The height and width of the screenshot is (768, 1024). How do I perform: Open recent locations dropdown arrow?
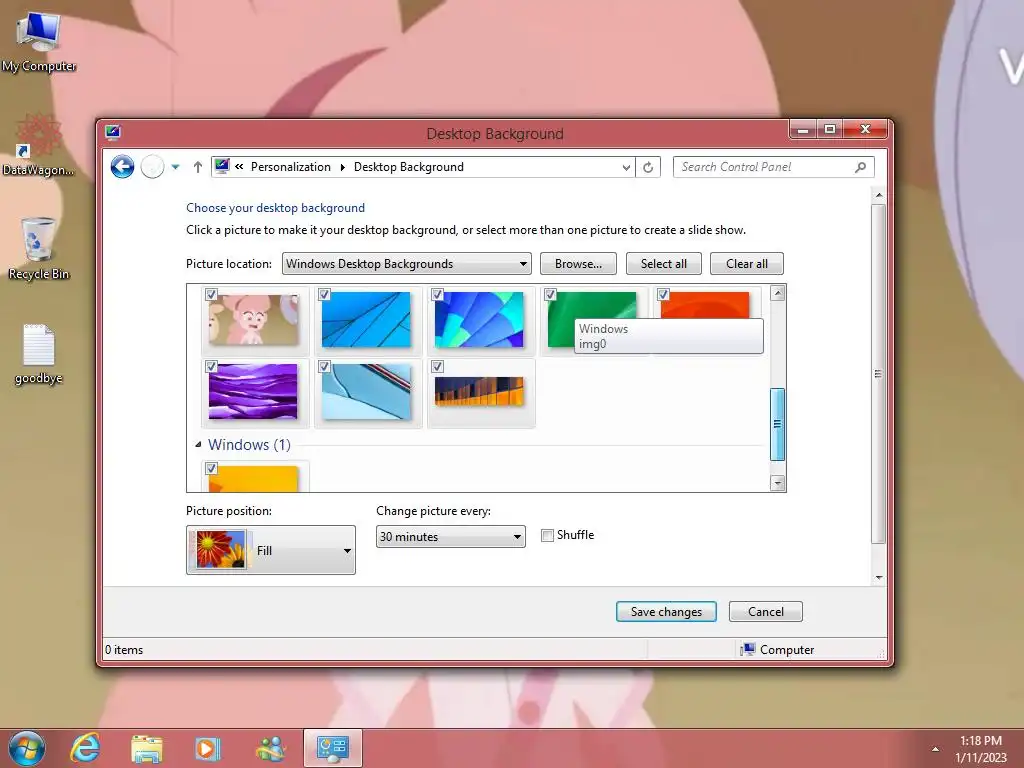pyautogui.click(x=175, y=167)
